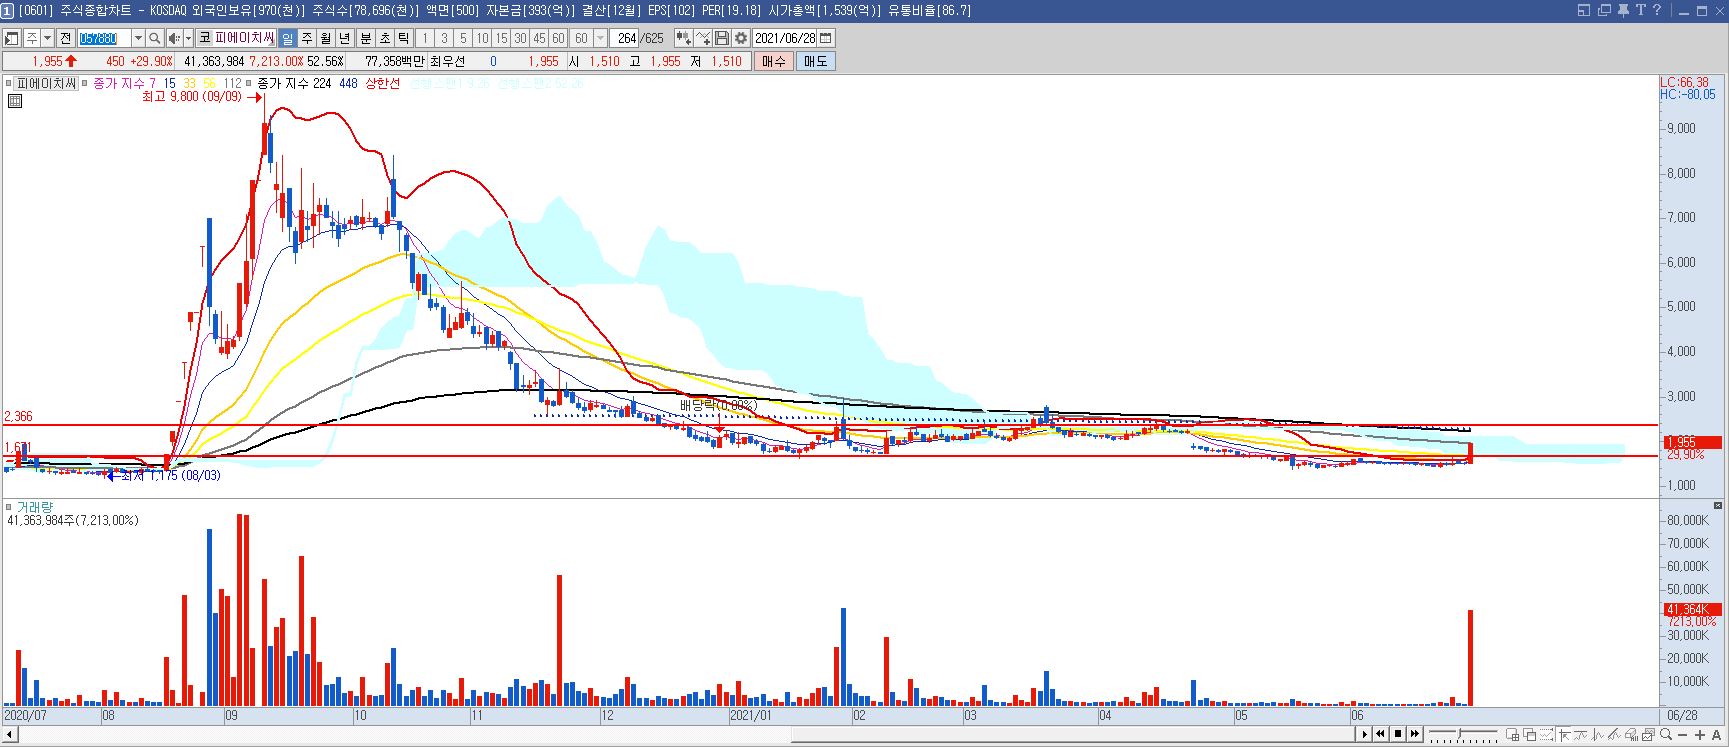Click the add line tool icon
Screen dimensions: 1729x747
703,38
